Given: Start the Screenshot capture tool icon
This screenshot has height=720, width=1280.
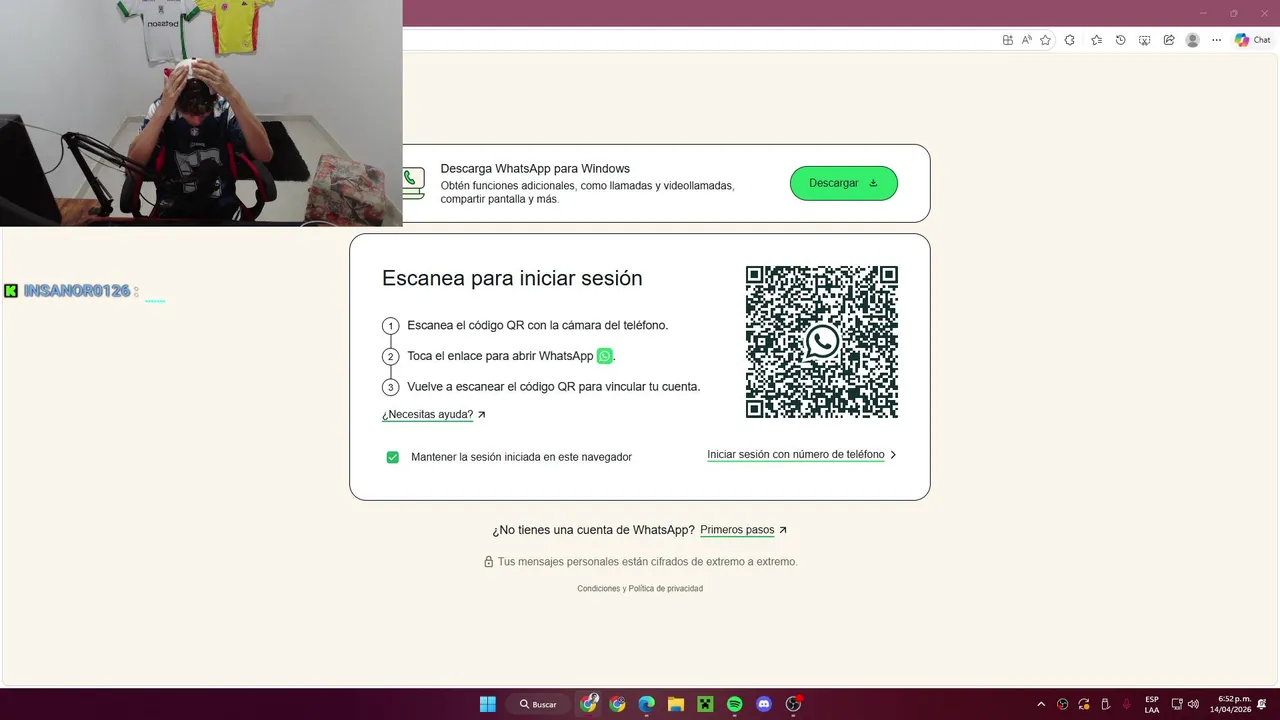Looking at the screenshot, I should click(1145, 40).
